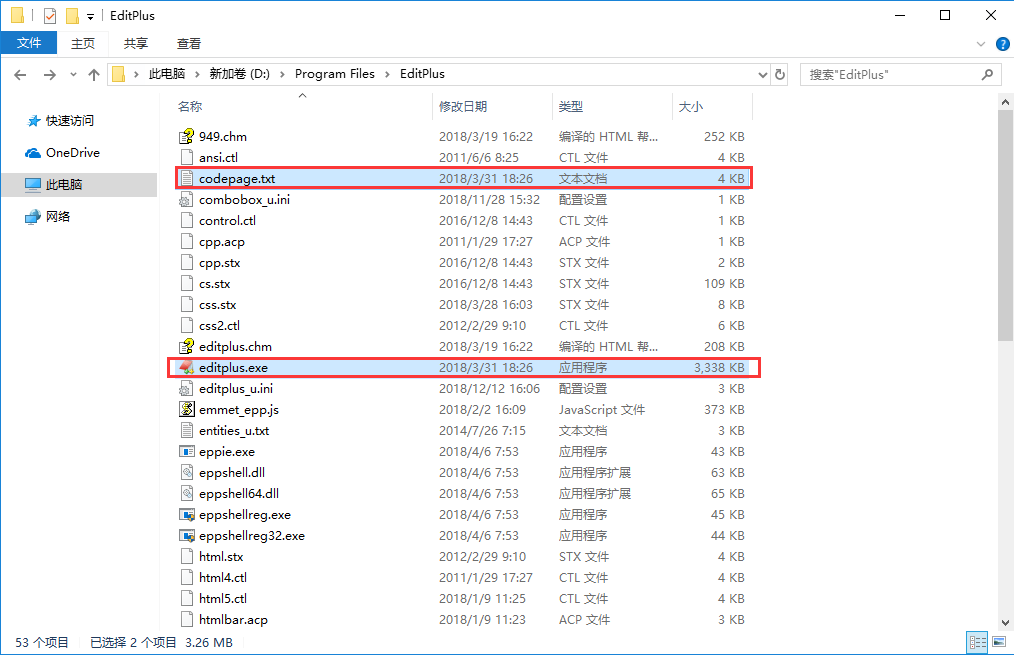Click the eppshell64.dll file icon
This screenshot has width=1014, height=655.
coord(186,493)
